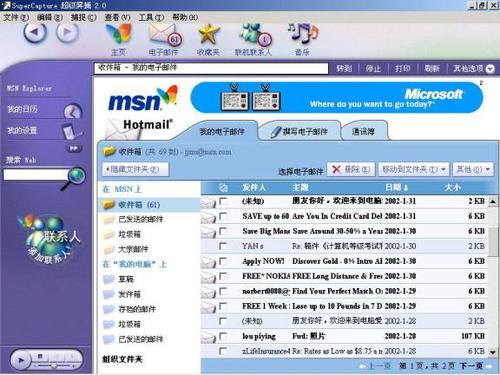
Task: Open My Calendar clock icon
Action: 73,111
